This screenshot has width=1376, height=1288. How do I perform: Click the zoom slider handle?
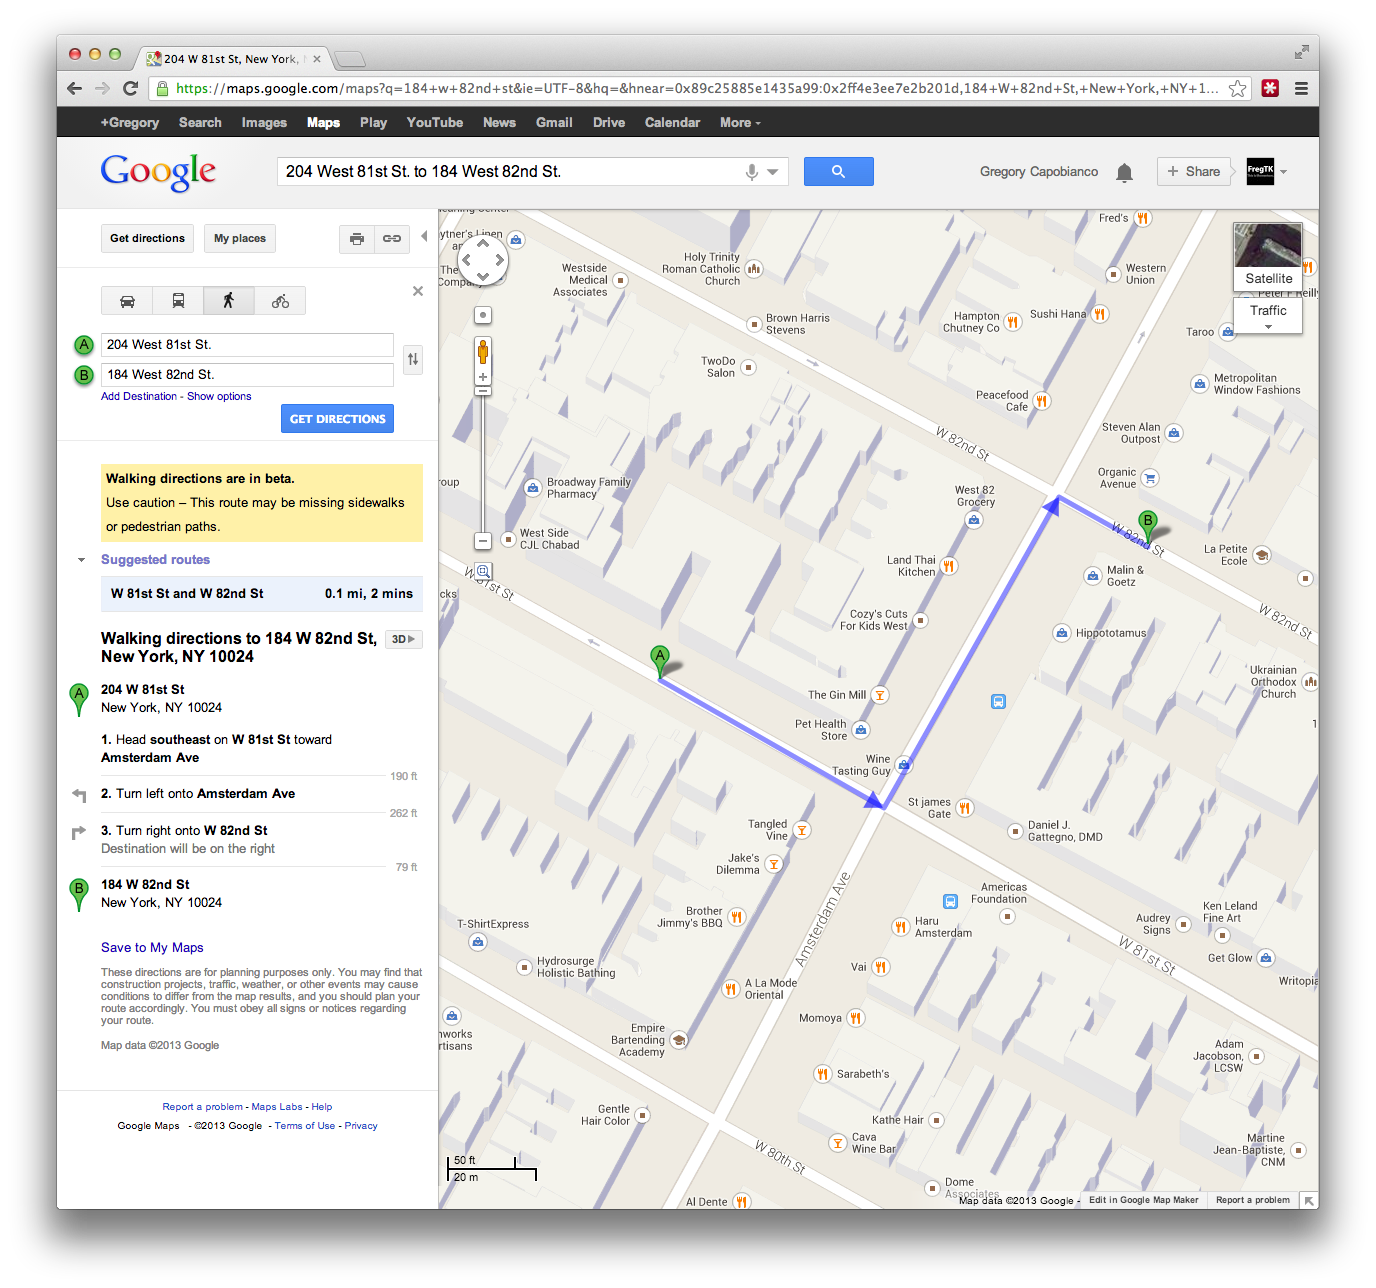click(x=483, y=392)
